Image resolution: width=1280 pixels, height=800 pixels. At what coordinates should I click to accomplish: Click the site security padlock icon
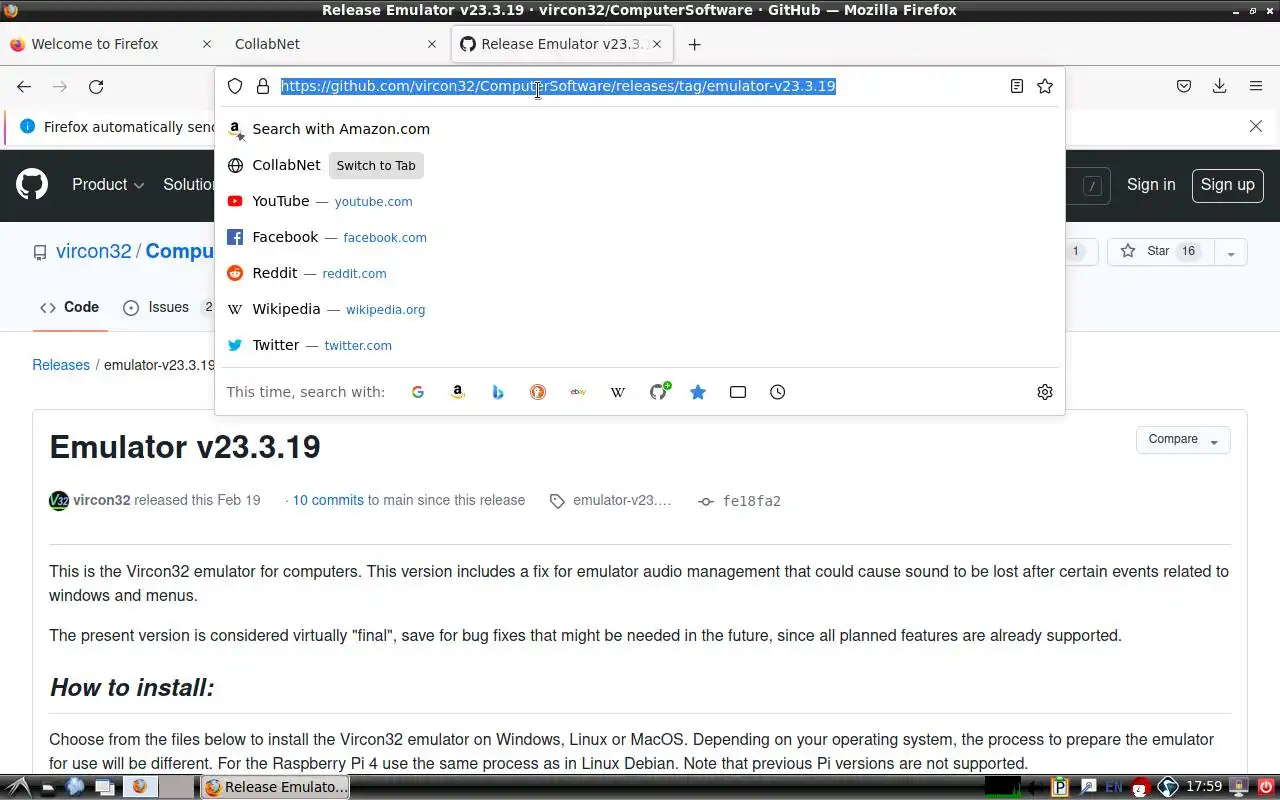pos(263,86)
